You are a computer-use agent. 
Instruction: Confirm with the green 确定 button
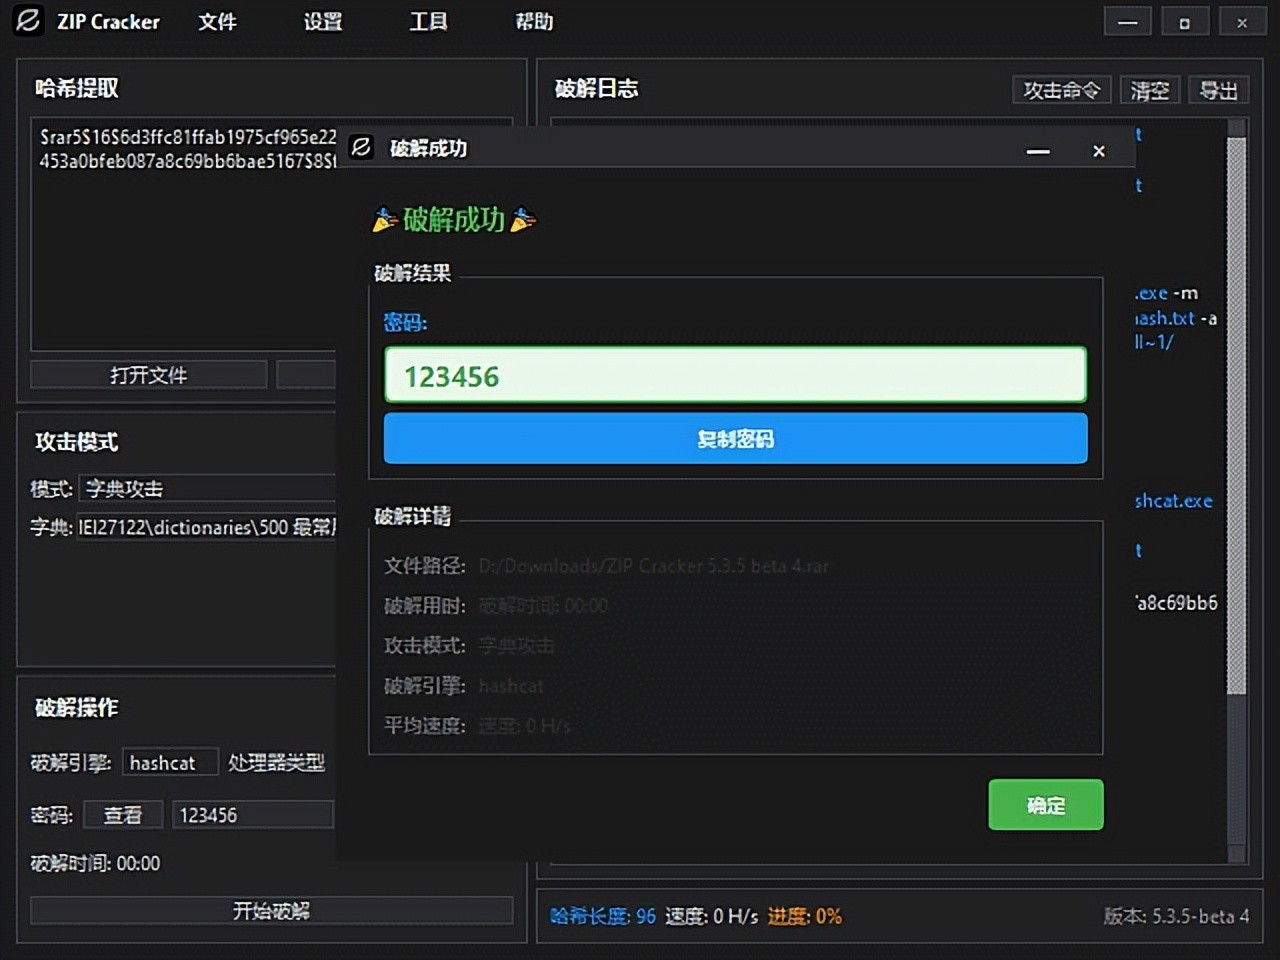click(1045, 805)
